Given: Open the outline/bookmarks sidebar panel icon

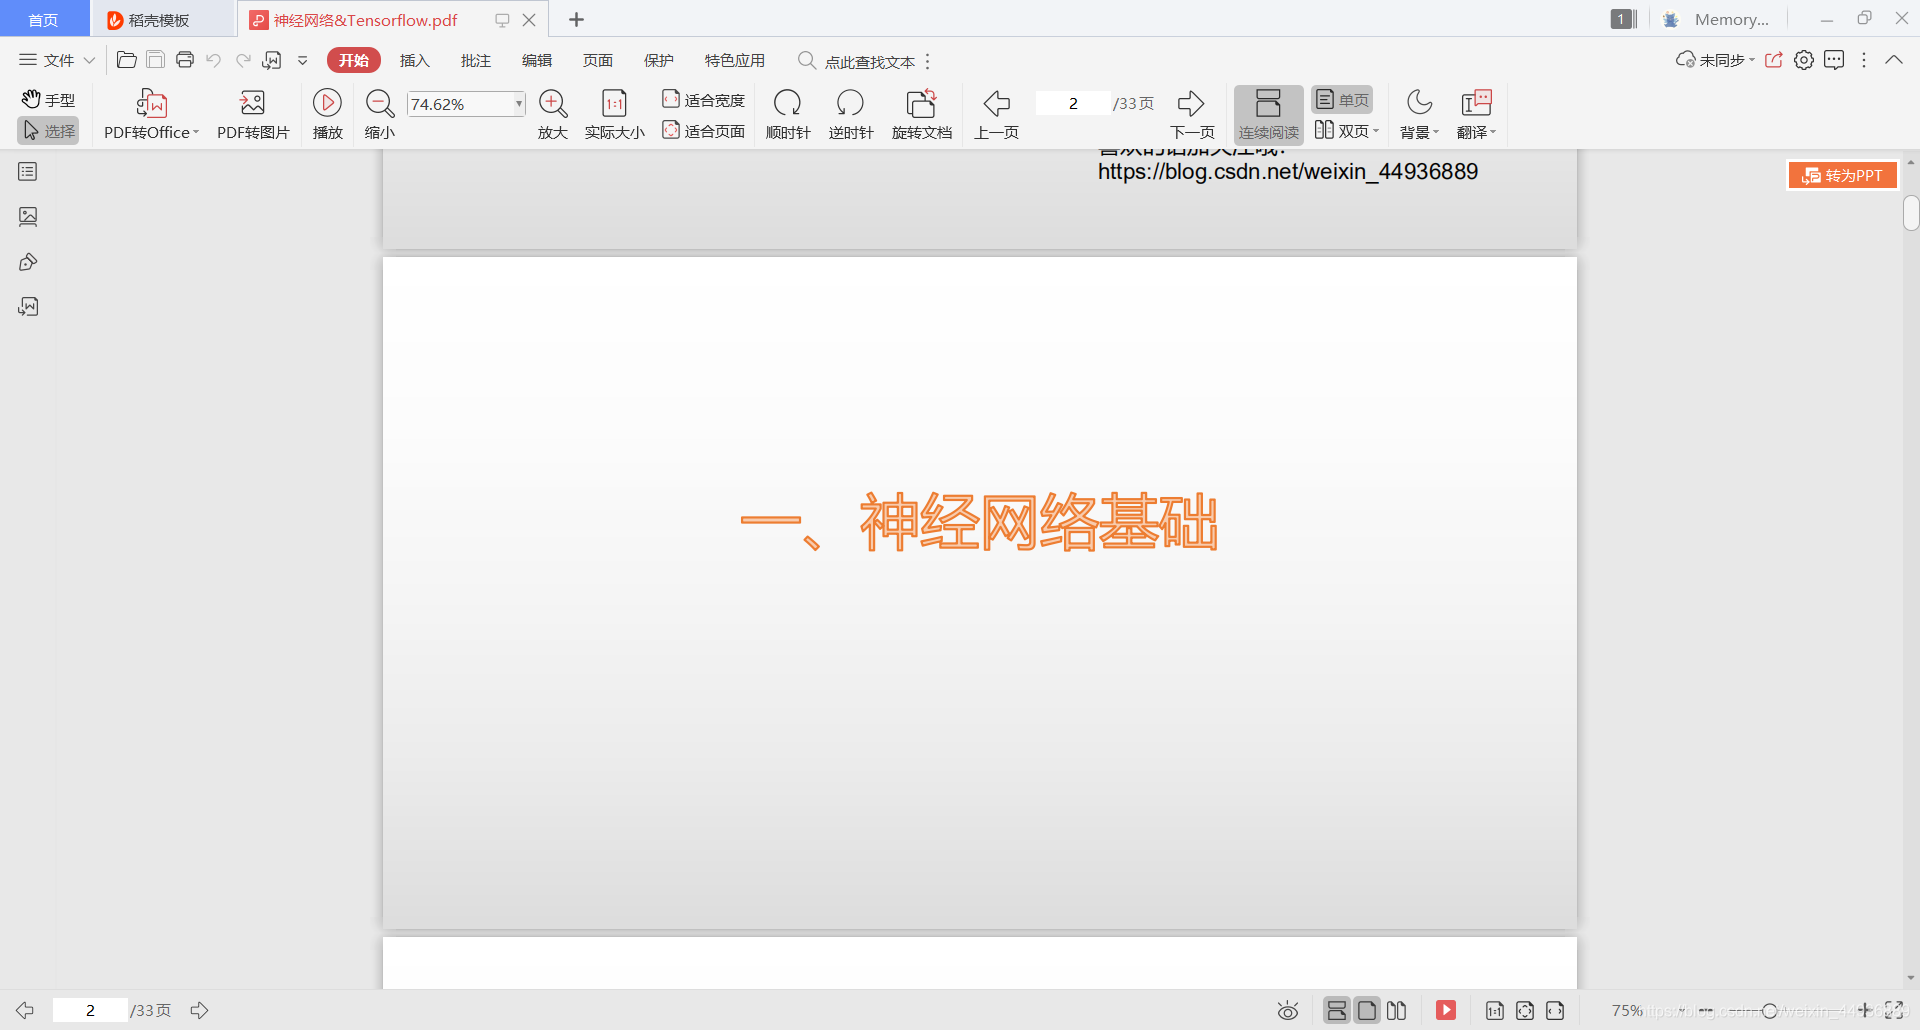Looking at the screenshot, I should [28, 172].
